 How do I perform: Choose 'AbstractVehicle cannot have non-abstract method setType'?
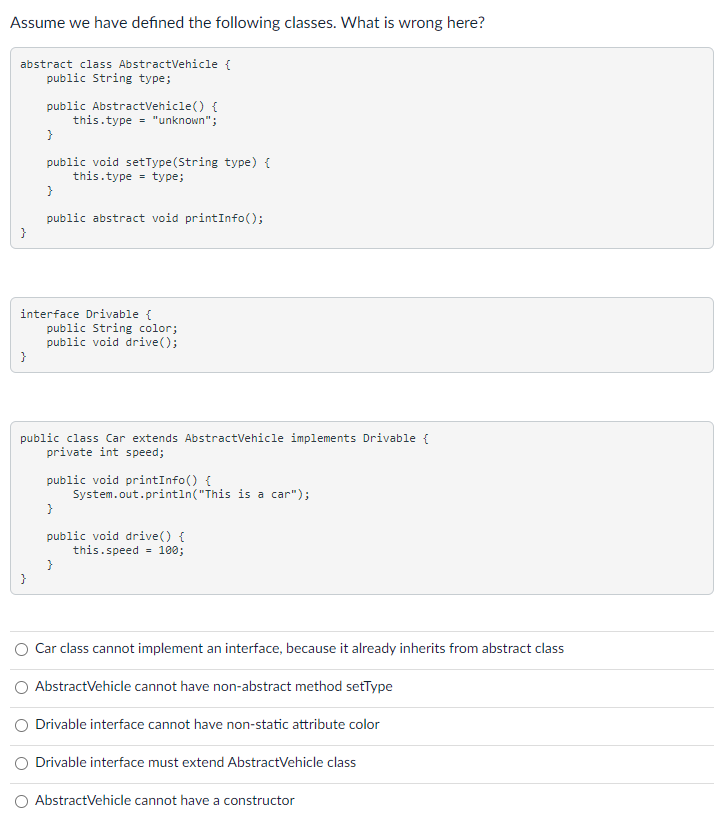click(x=21, y=687)
